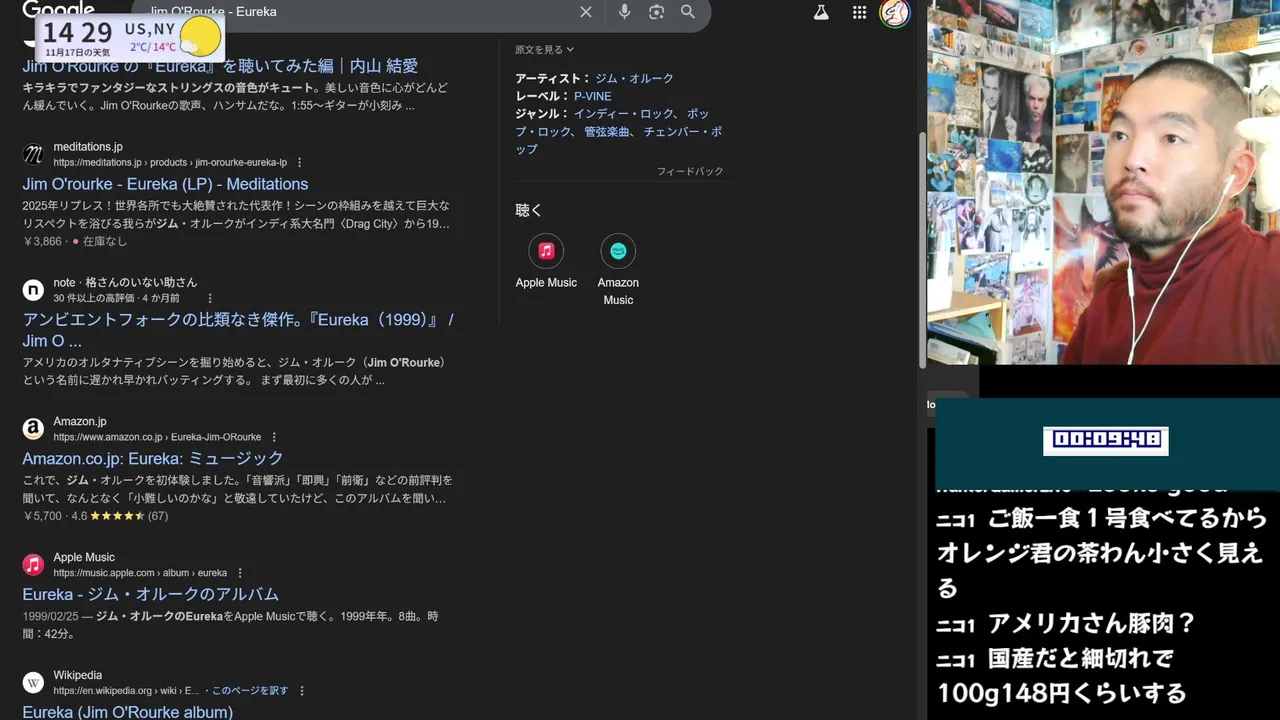Image resolution: width=1280 pixels, height=720 pixels.
Task: Open artist link ジム・オルーク
Action: (x=634, y=79)
